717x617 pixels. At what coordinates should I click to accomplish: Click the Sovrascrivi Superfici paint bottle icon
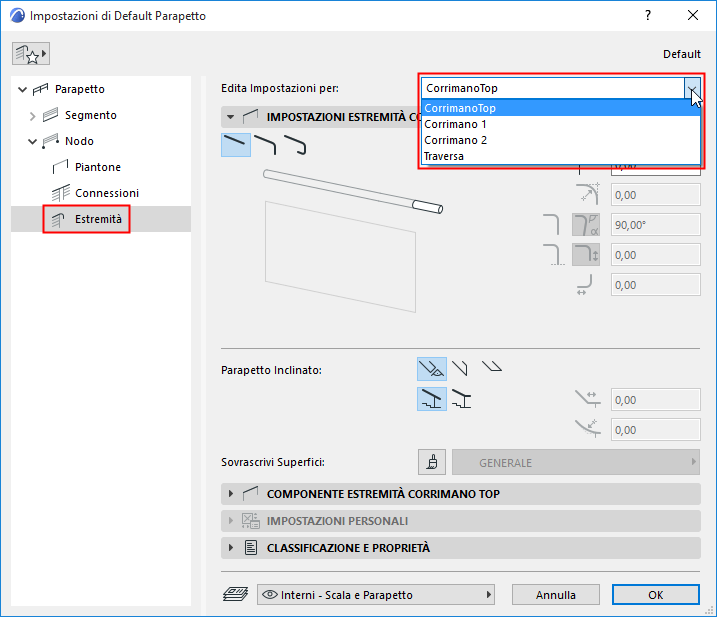click(x=432, y=462)
